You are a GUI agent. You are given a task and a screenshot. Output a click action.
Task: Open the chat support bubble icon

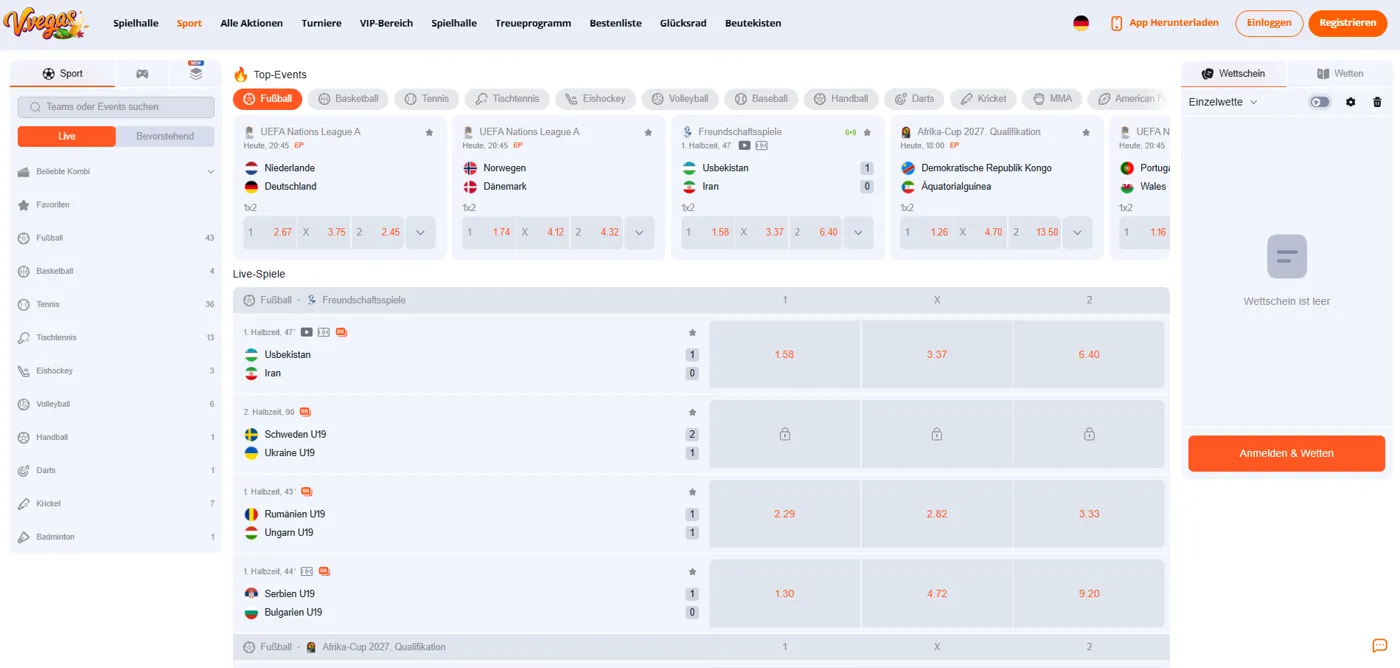click(x=1379, y=646)
